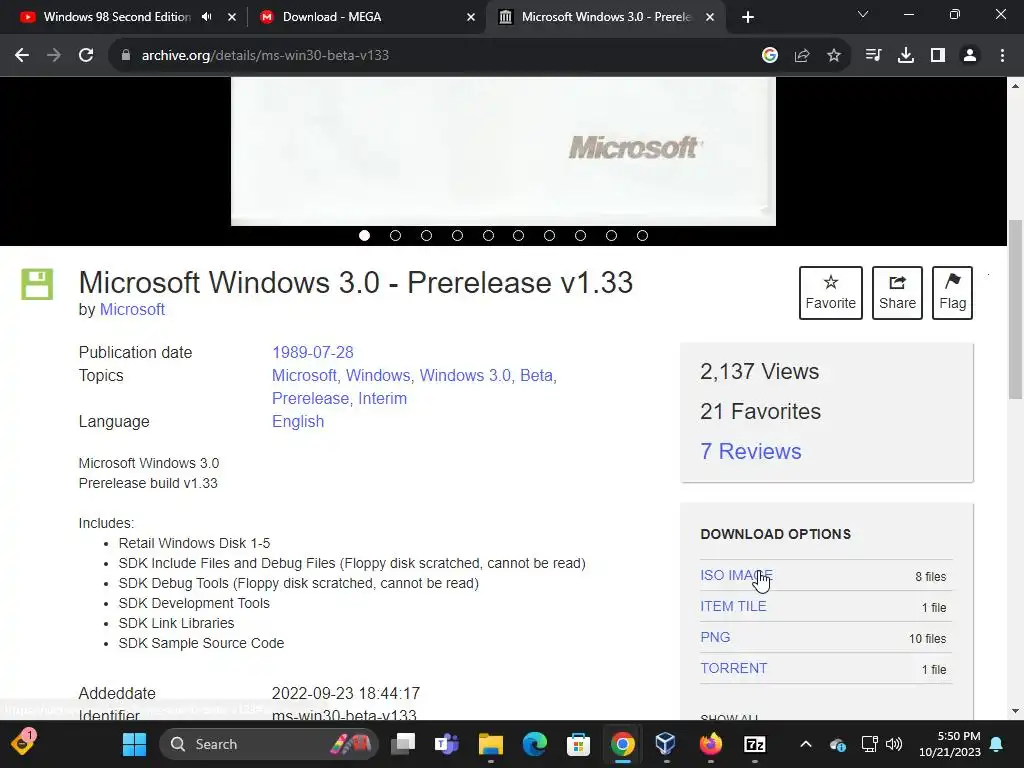
Task: Select the third carousel dot
Action: click(426, 236)
